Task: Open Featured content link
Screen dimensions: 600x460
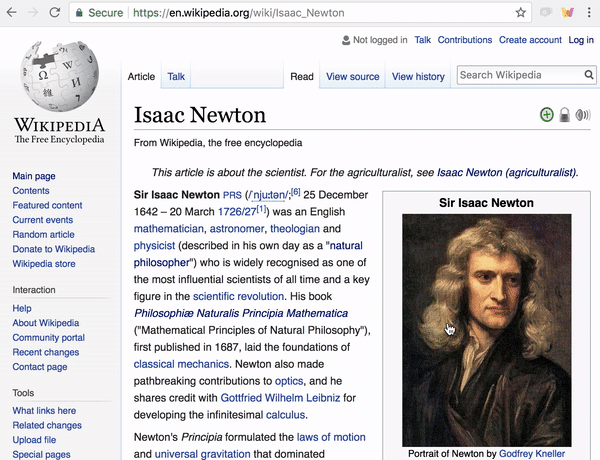Action: 47,205
